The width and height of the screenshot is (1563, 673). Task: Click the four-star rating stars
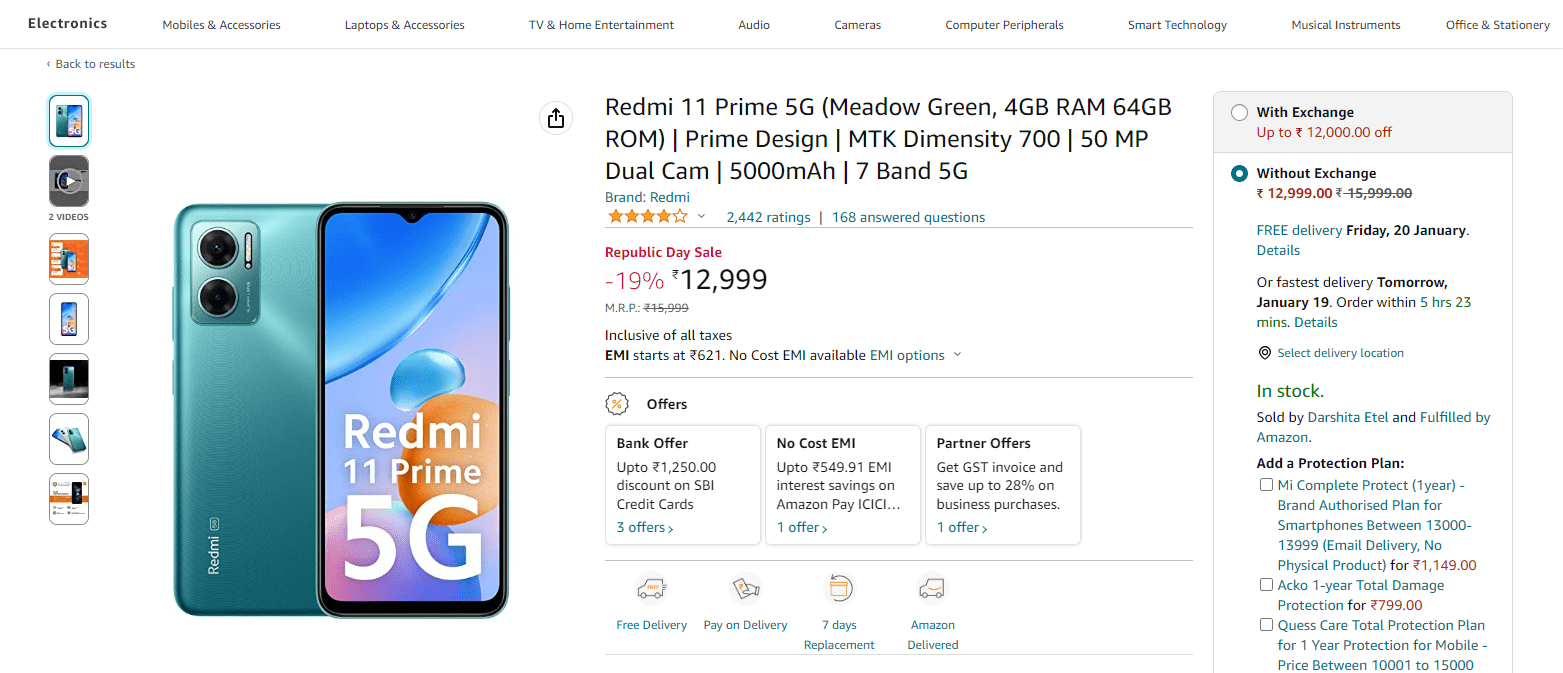tap(647, 215)
